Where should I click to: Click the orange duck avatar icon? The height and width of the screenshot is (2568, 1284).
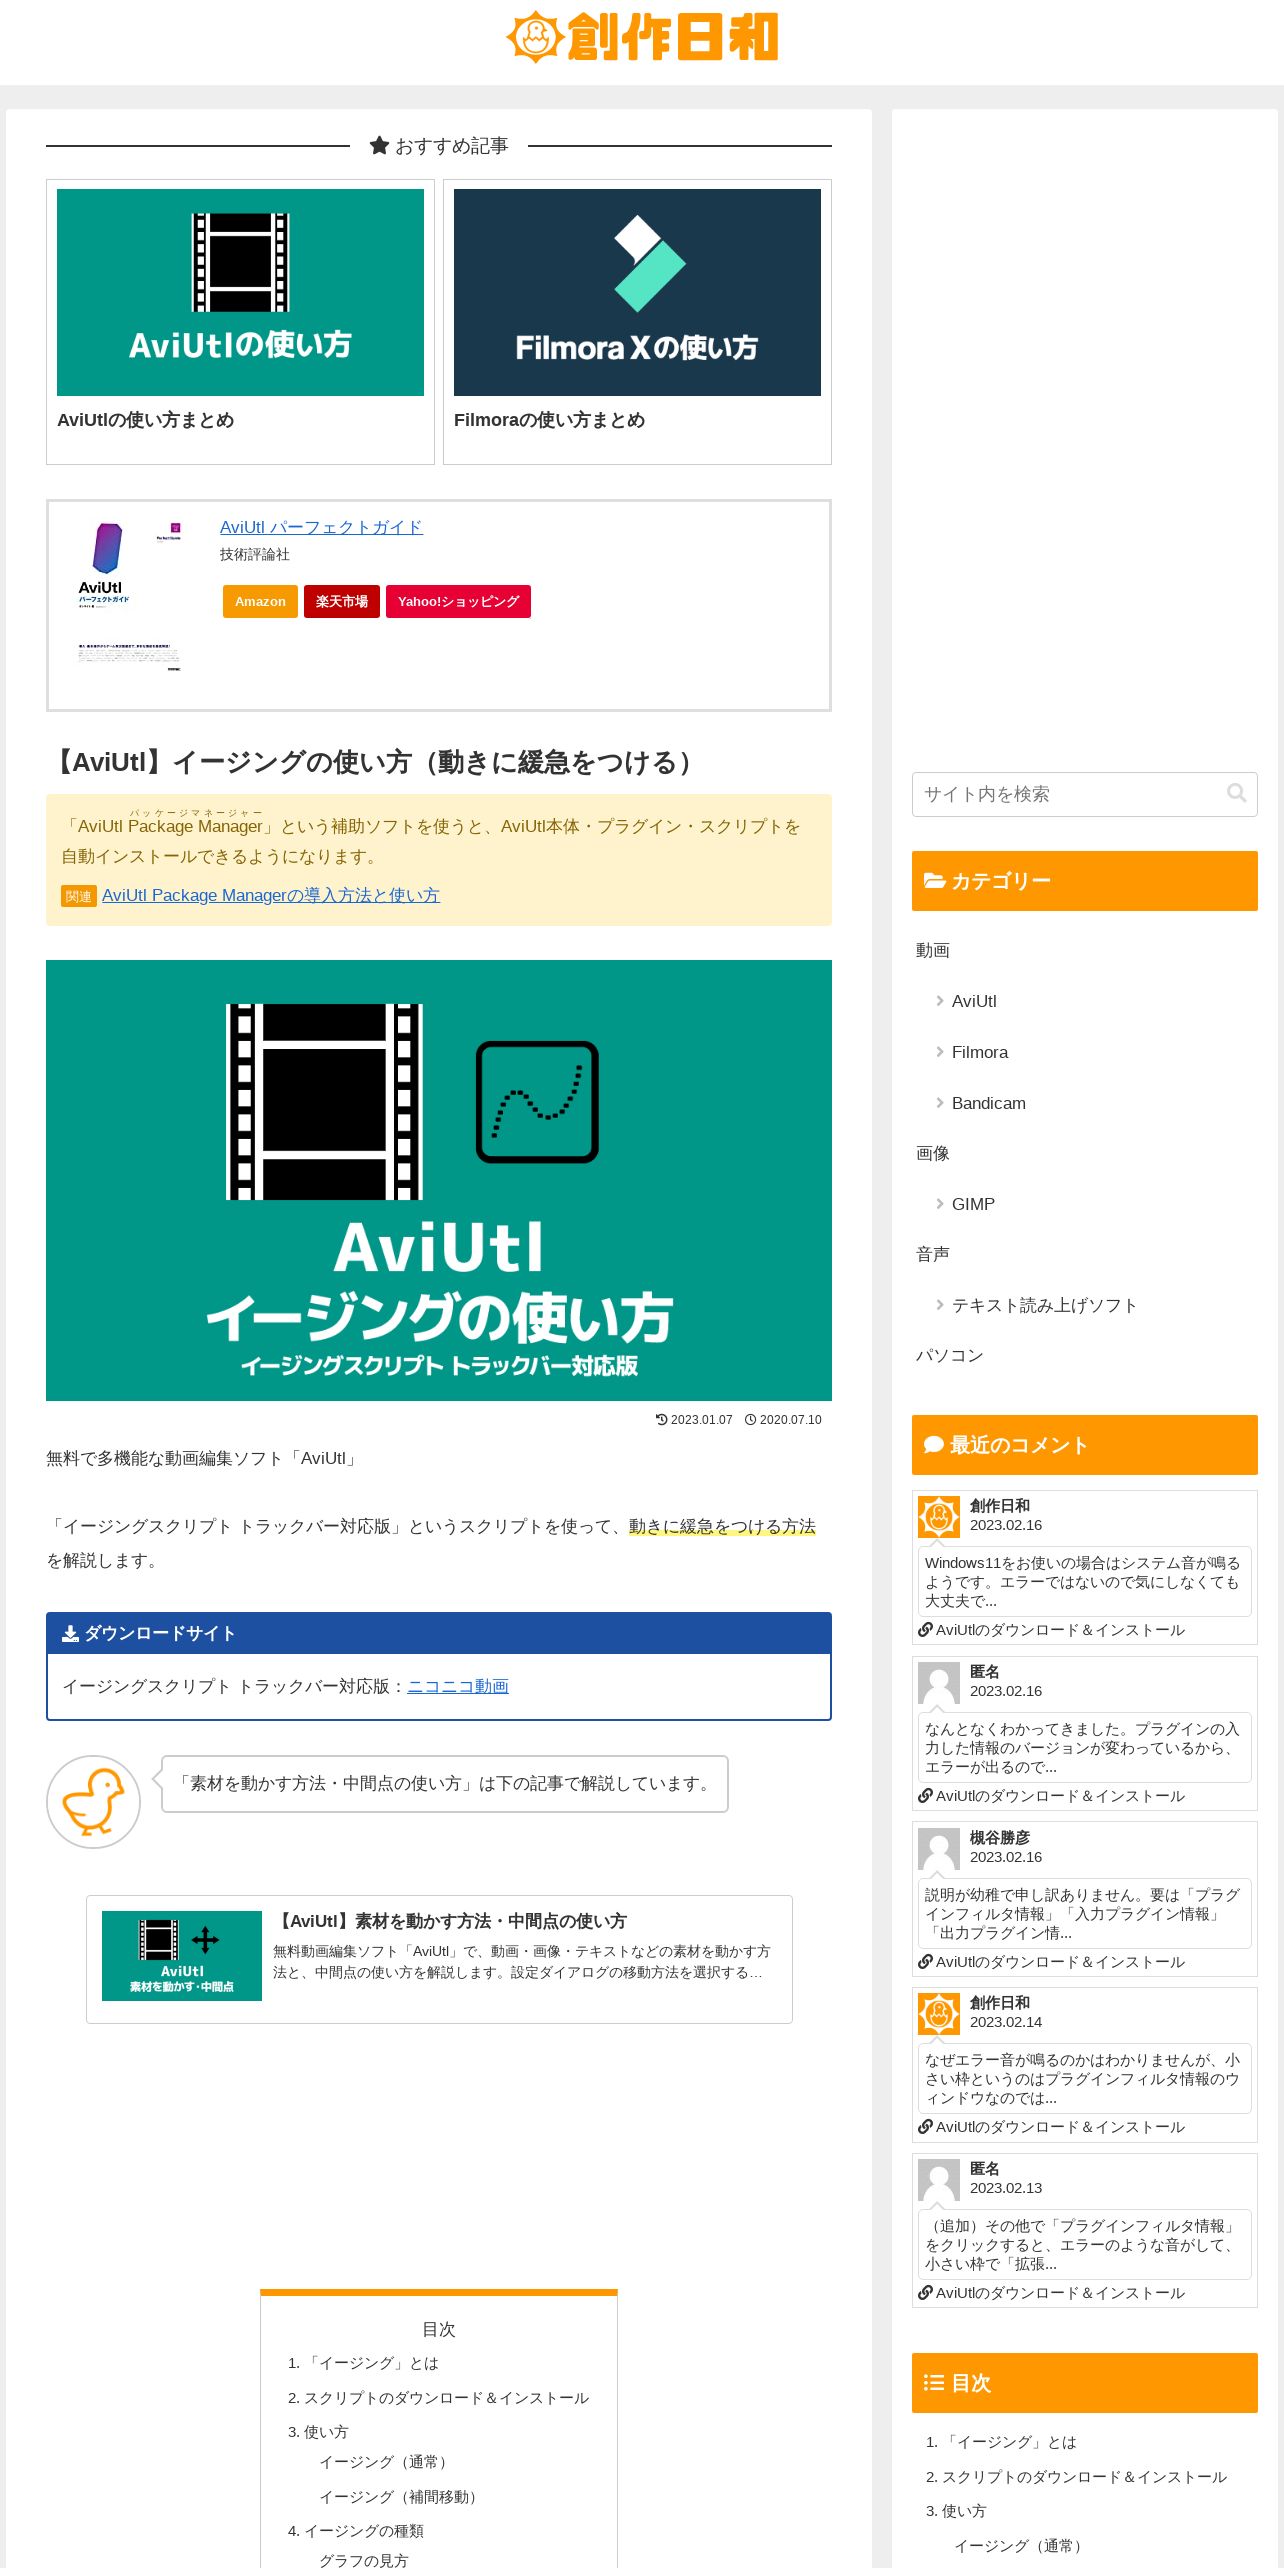pos(93,1802)
